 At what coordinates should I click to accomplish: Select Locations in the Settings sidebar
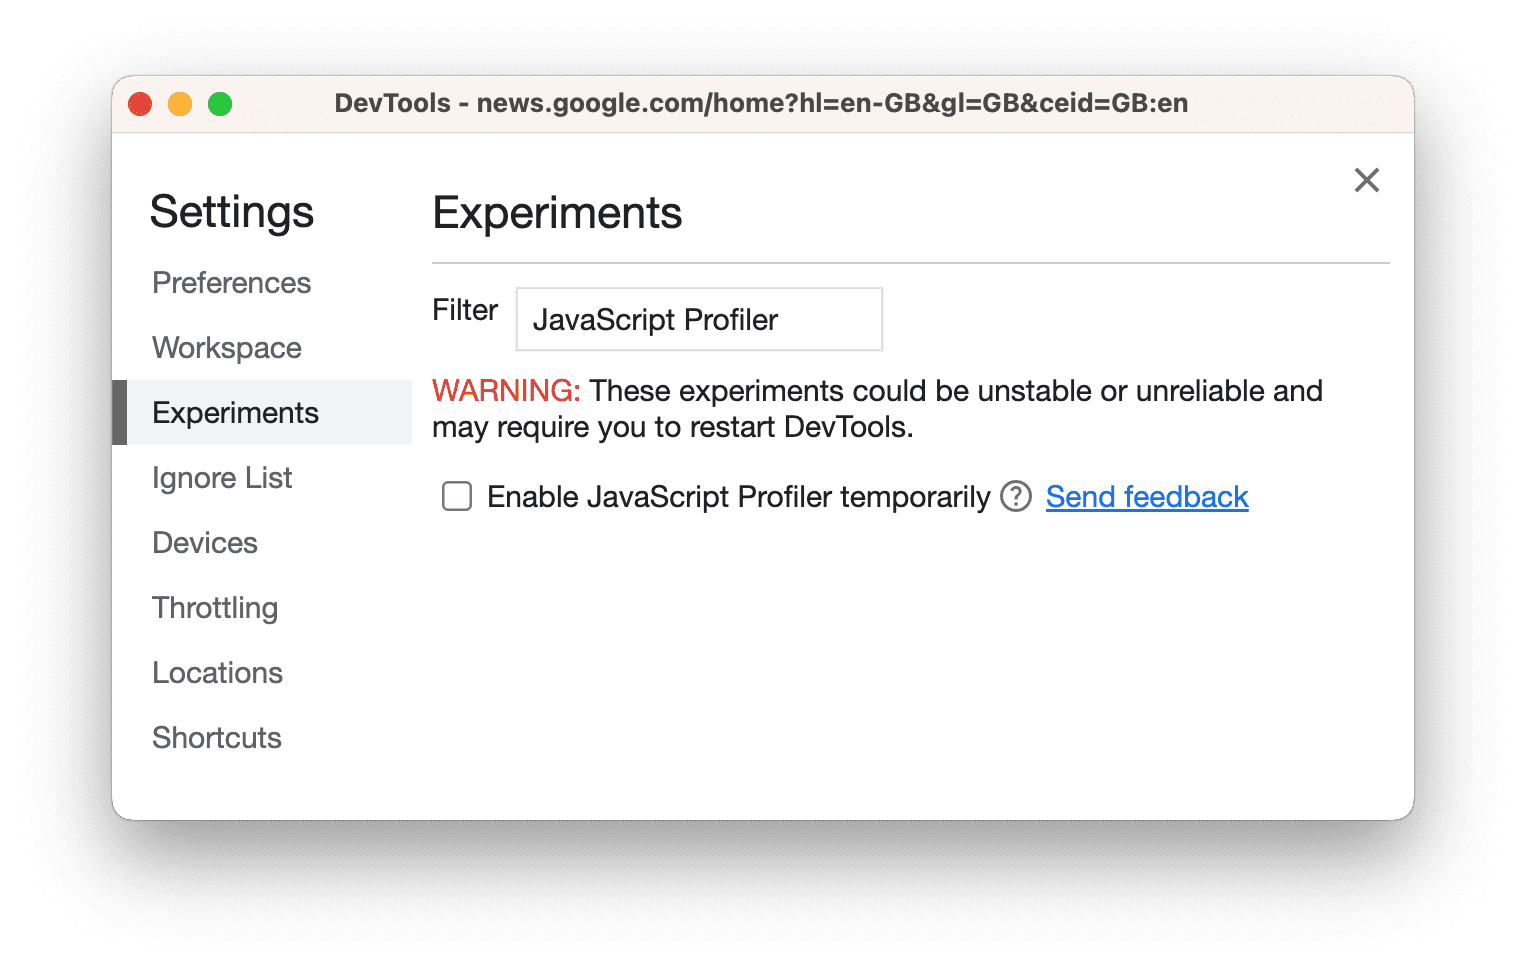click(217, 673)
